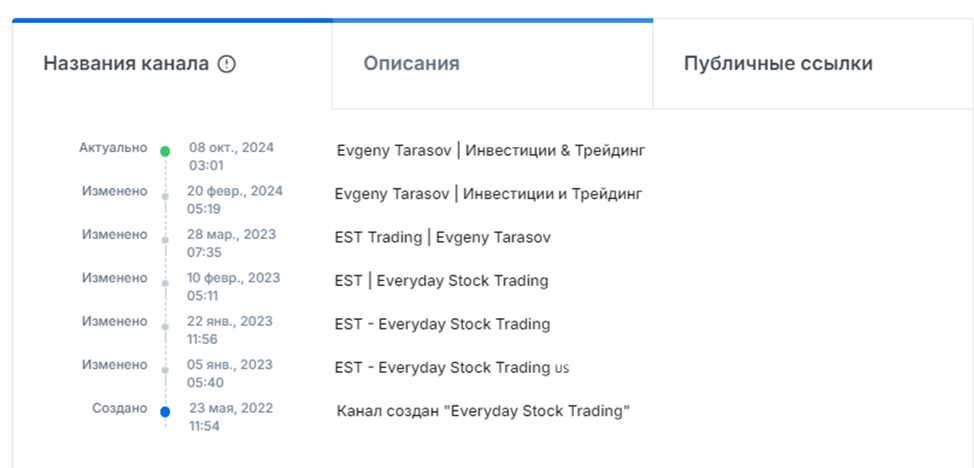Click the green Актуально timeline dot
The width and height of the screenshot is (974, 468).
click(165, 151)
